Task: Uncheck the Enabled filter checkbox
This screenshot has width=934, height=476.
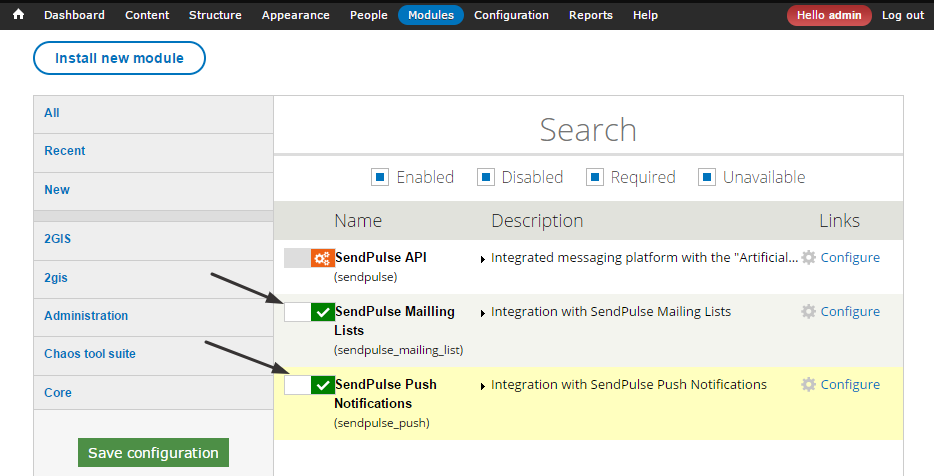Action: tap(380, 178)
